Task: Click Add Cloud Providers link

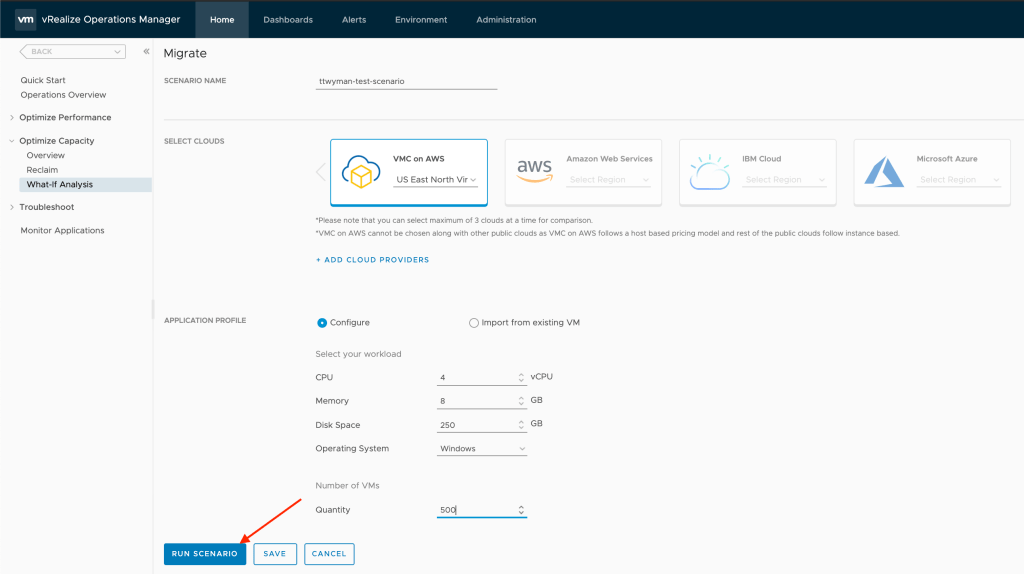Action: (372, 260)
